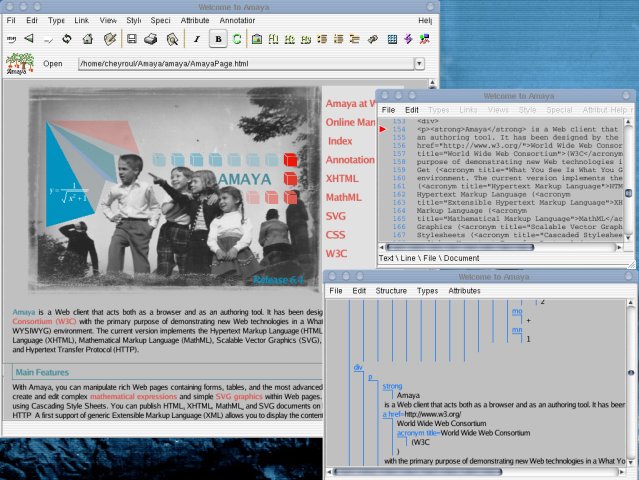Open graphics palette icon at toolbar end

tap(425, 39)
